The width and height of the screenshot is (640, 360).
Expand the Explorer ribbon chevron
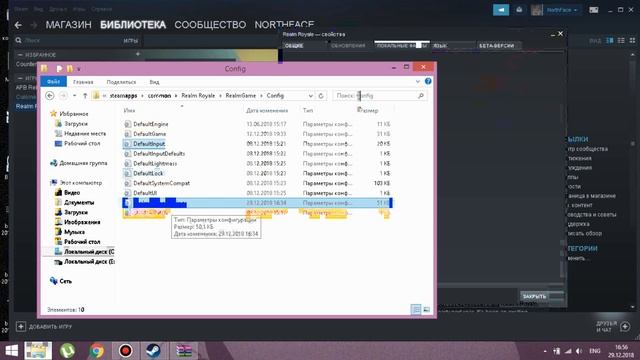tap(418, 82)
